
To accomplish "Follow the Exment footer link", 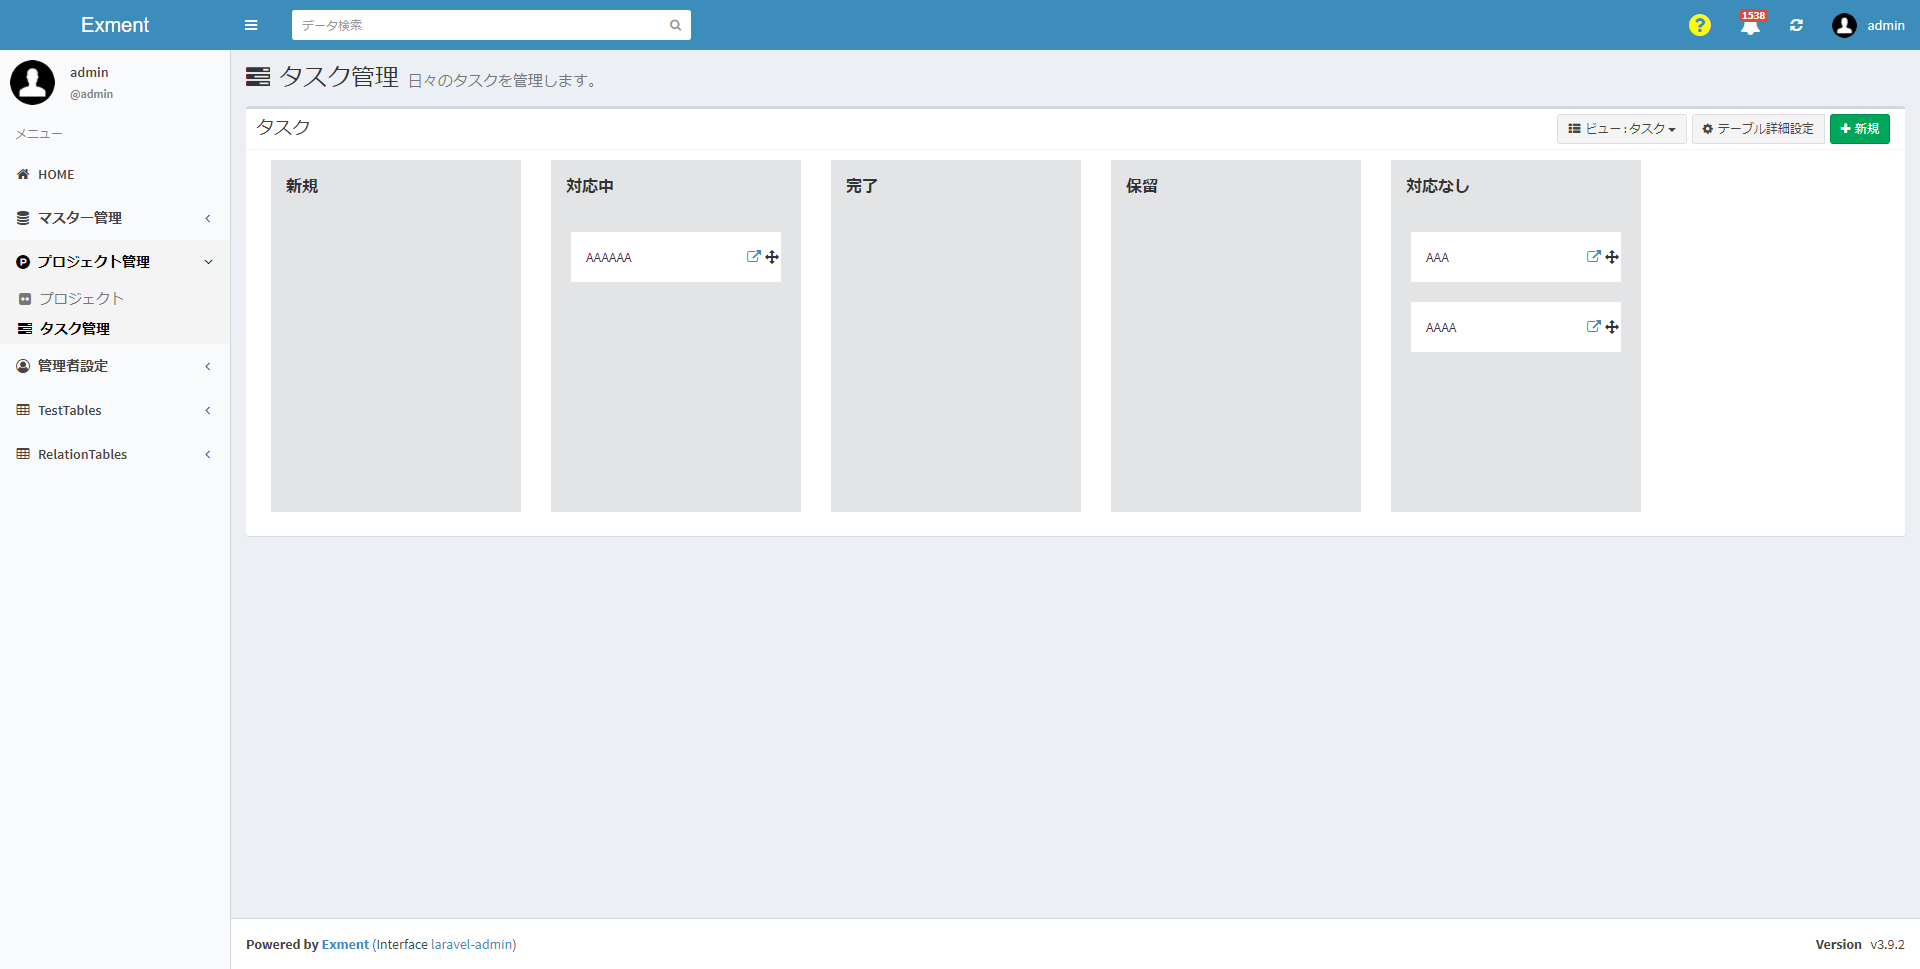I will point(345,944).
